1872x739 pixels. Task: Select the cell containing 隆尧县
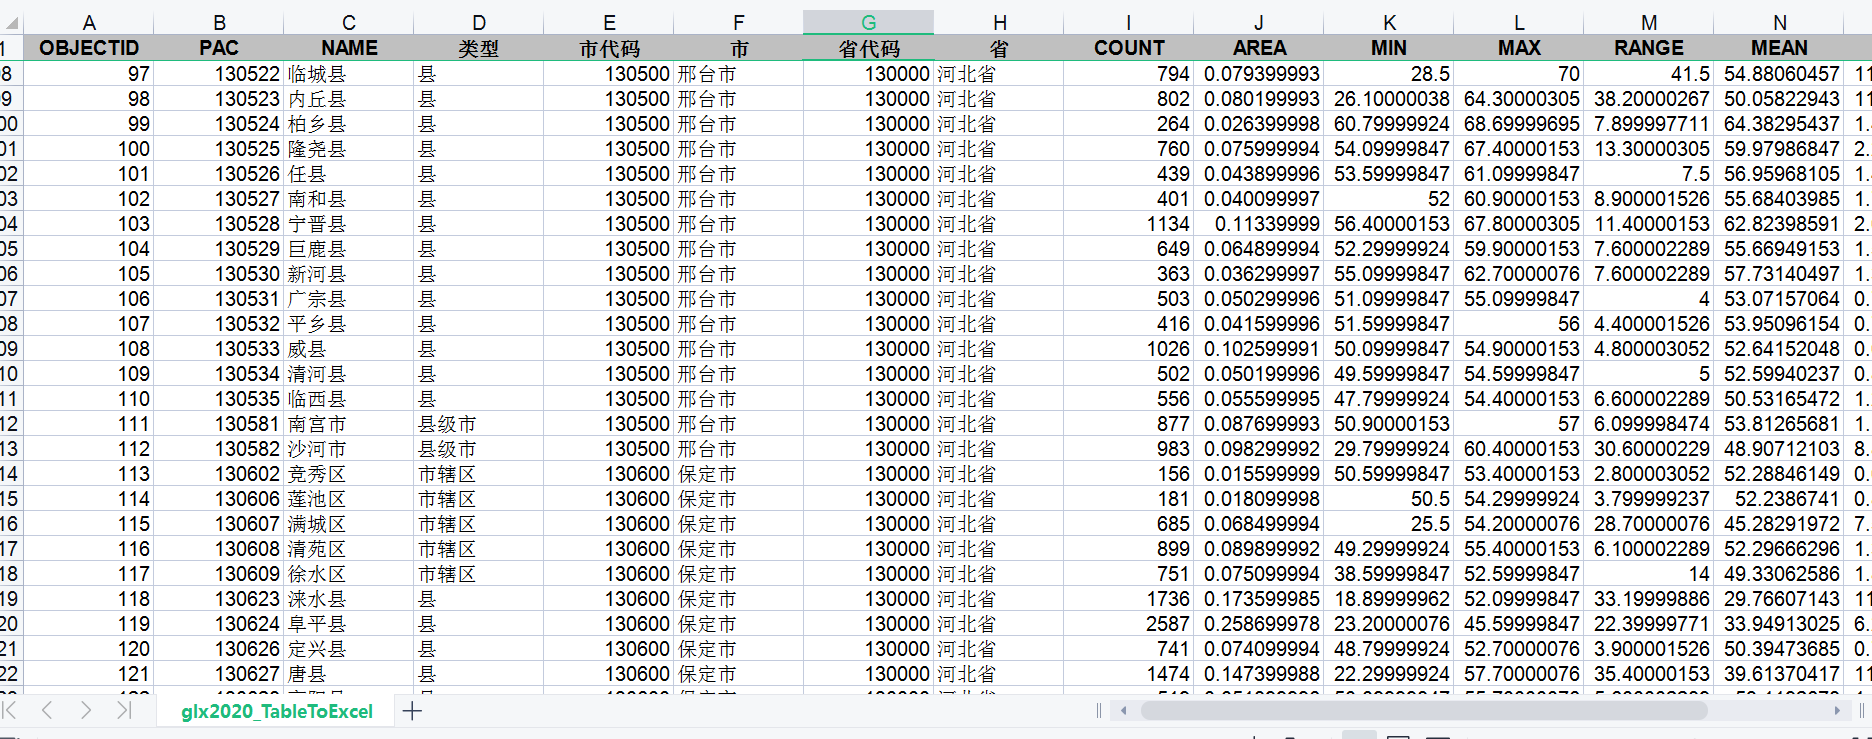(x=349, y=149)
